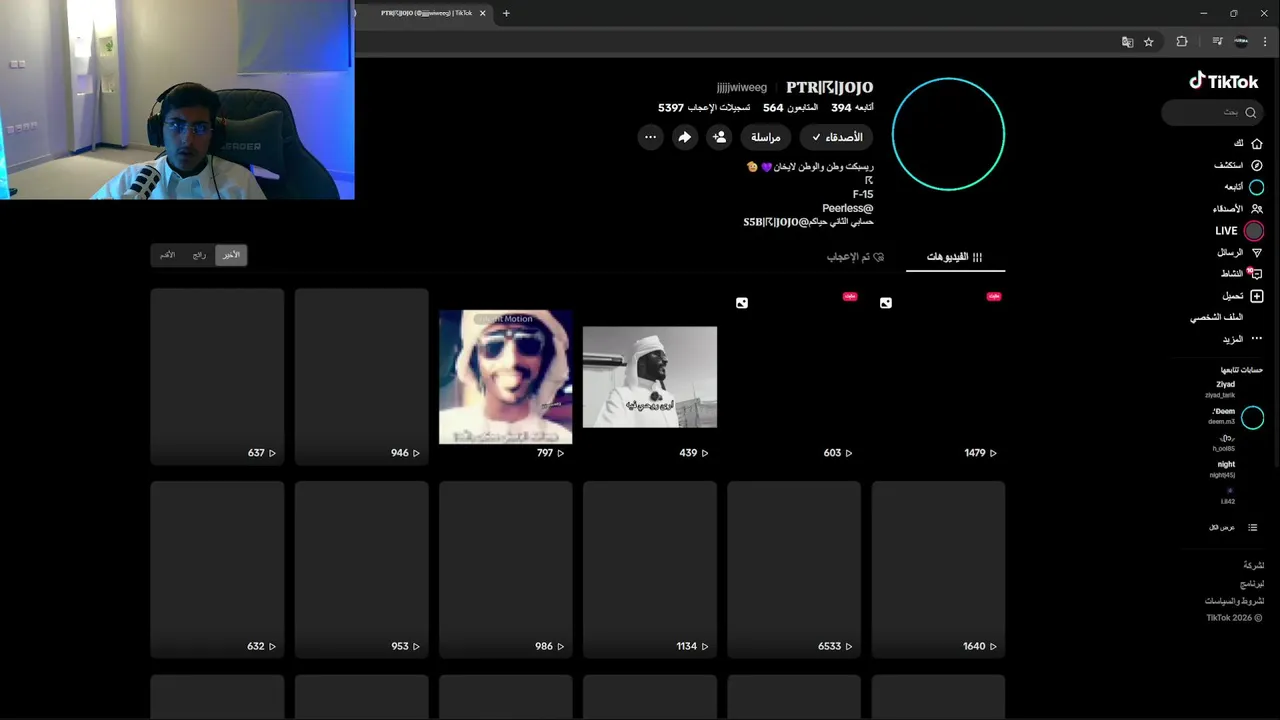Open the video with 986 views

coord(506,570)
